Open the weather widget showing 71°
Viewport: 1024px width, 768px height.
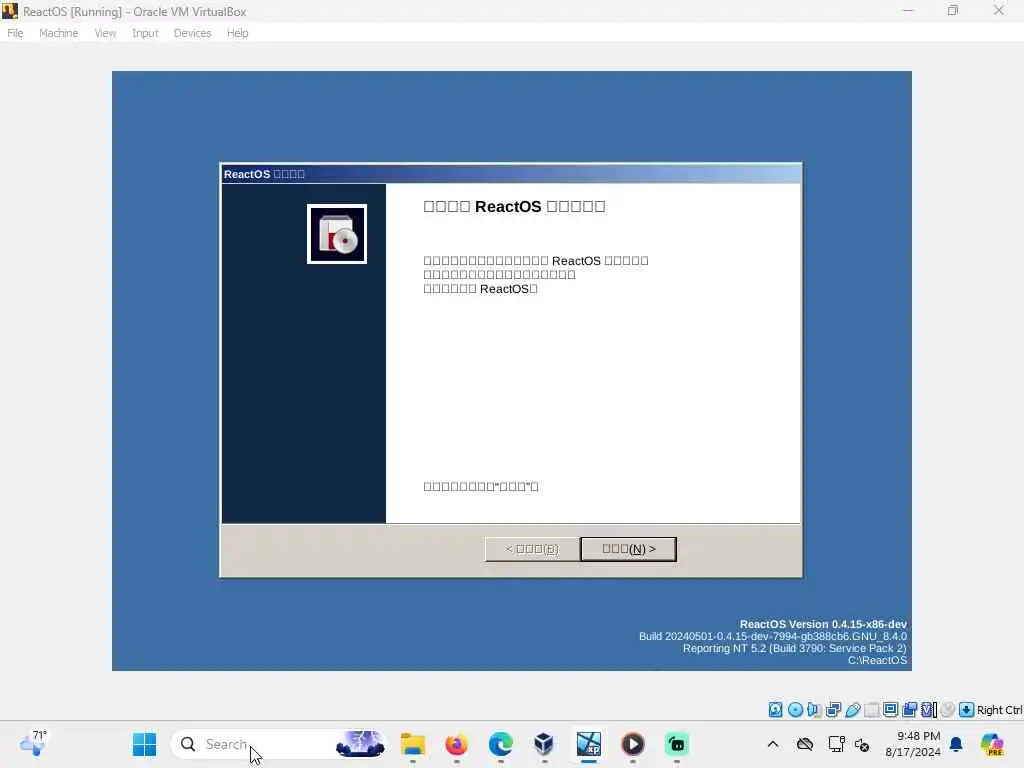coord(33,743)
